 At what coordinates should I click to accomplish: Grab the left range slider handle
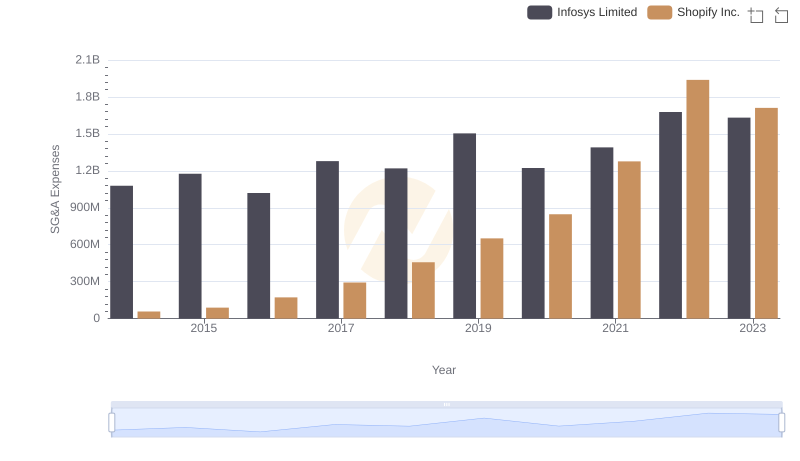pos(112,422)
